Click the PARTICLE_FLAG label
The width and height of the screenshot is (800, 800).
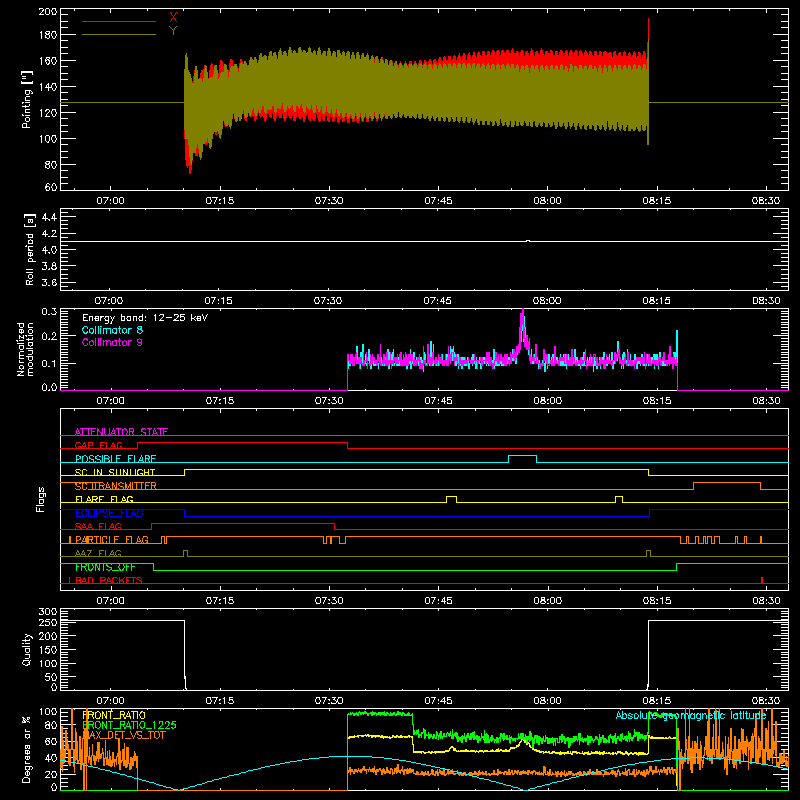(112, 540)
